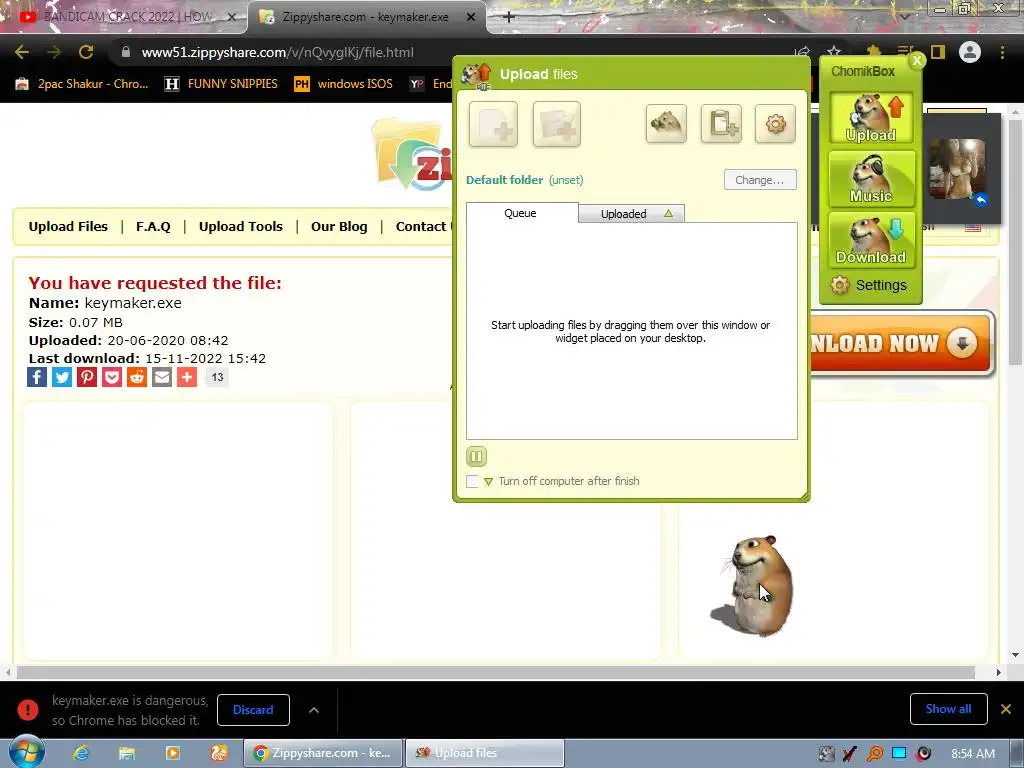1024x768 pixels.
Task: Click the red warning icon for keymaker.exe
Action: point(27,709)
